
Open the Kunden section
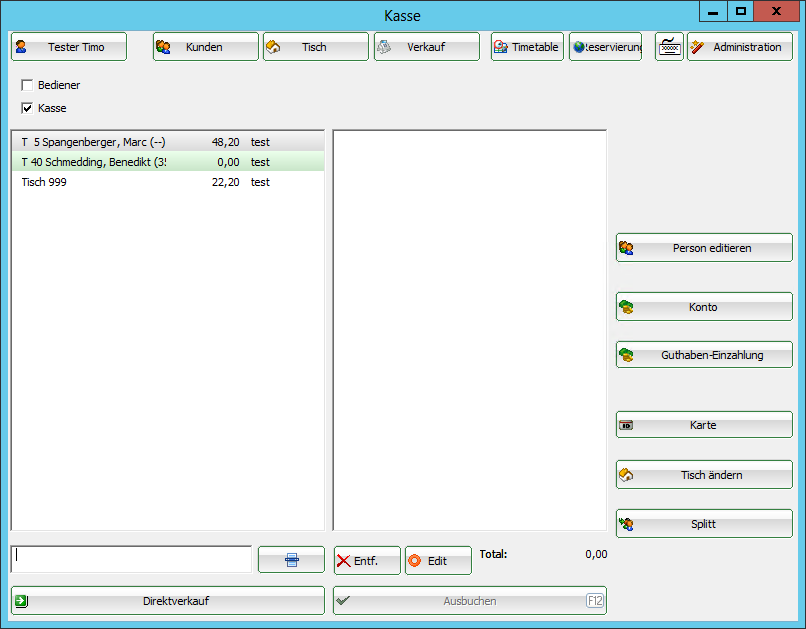click(x=205, y=47)
